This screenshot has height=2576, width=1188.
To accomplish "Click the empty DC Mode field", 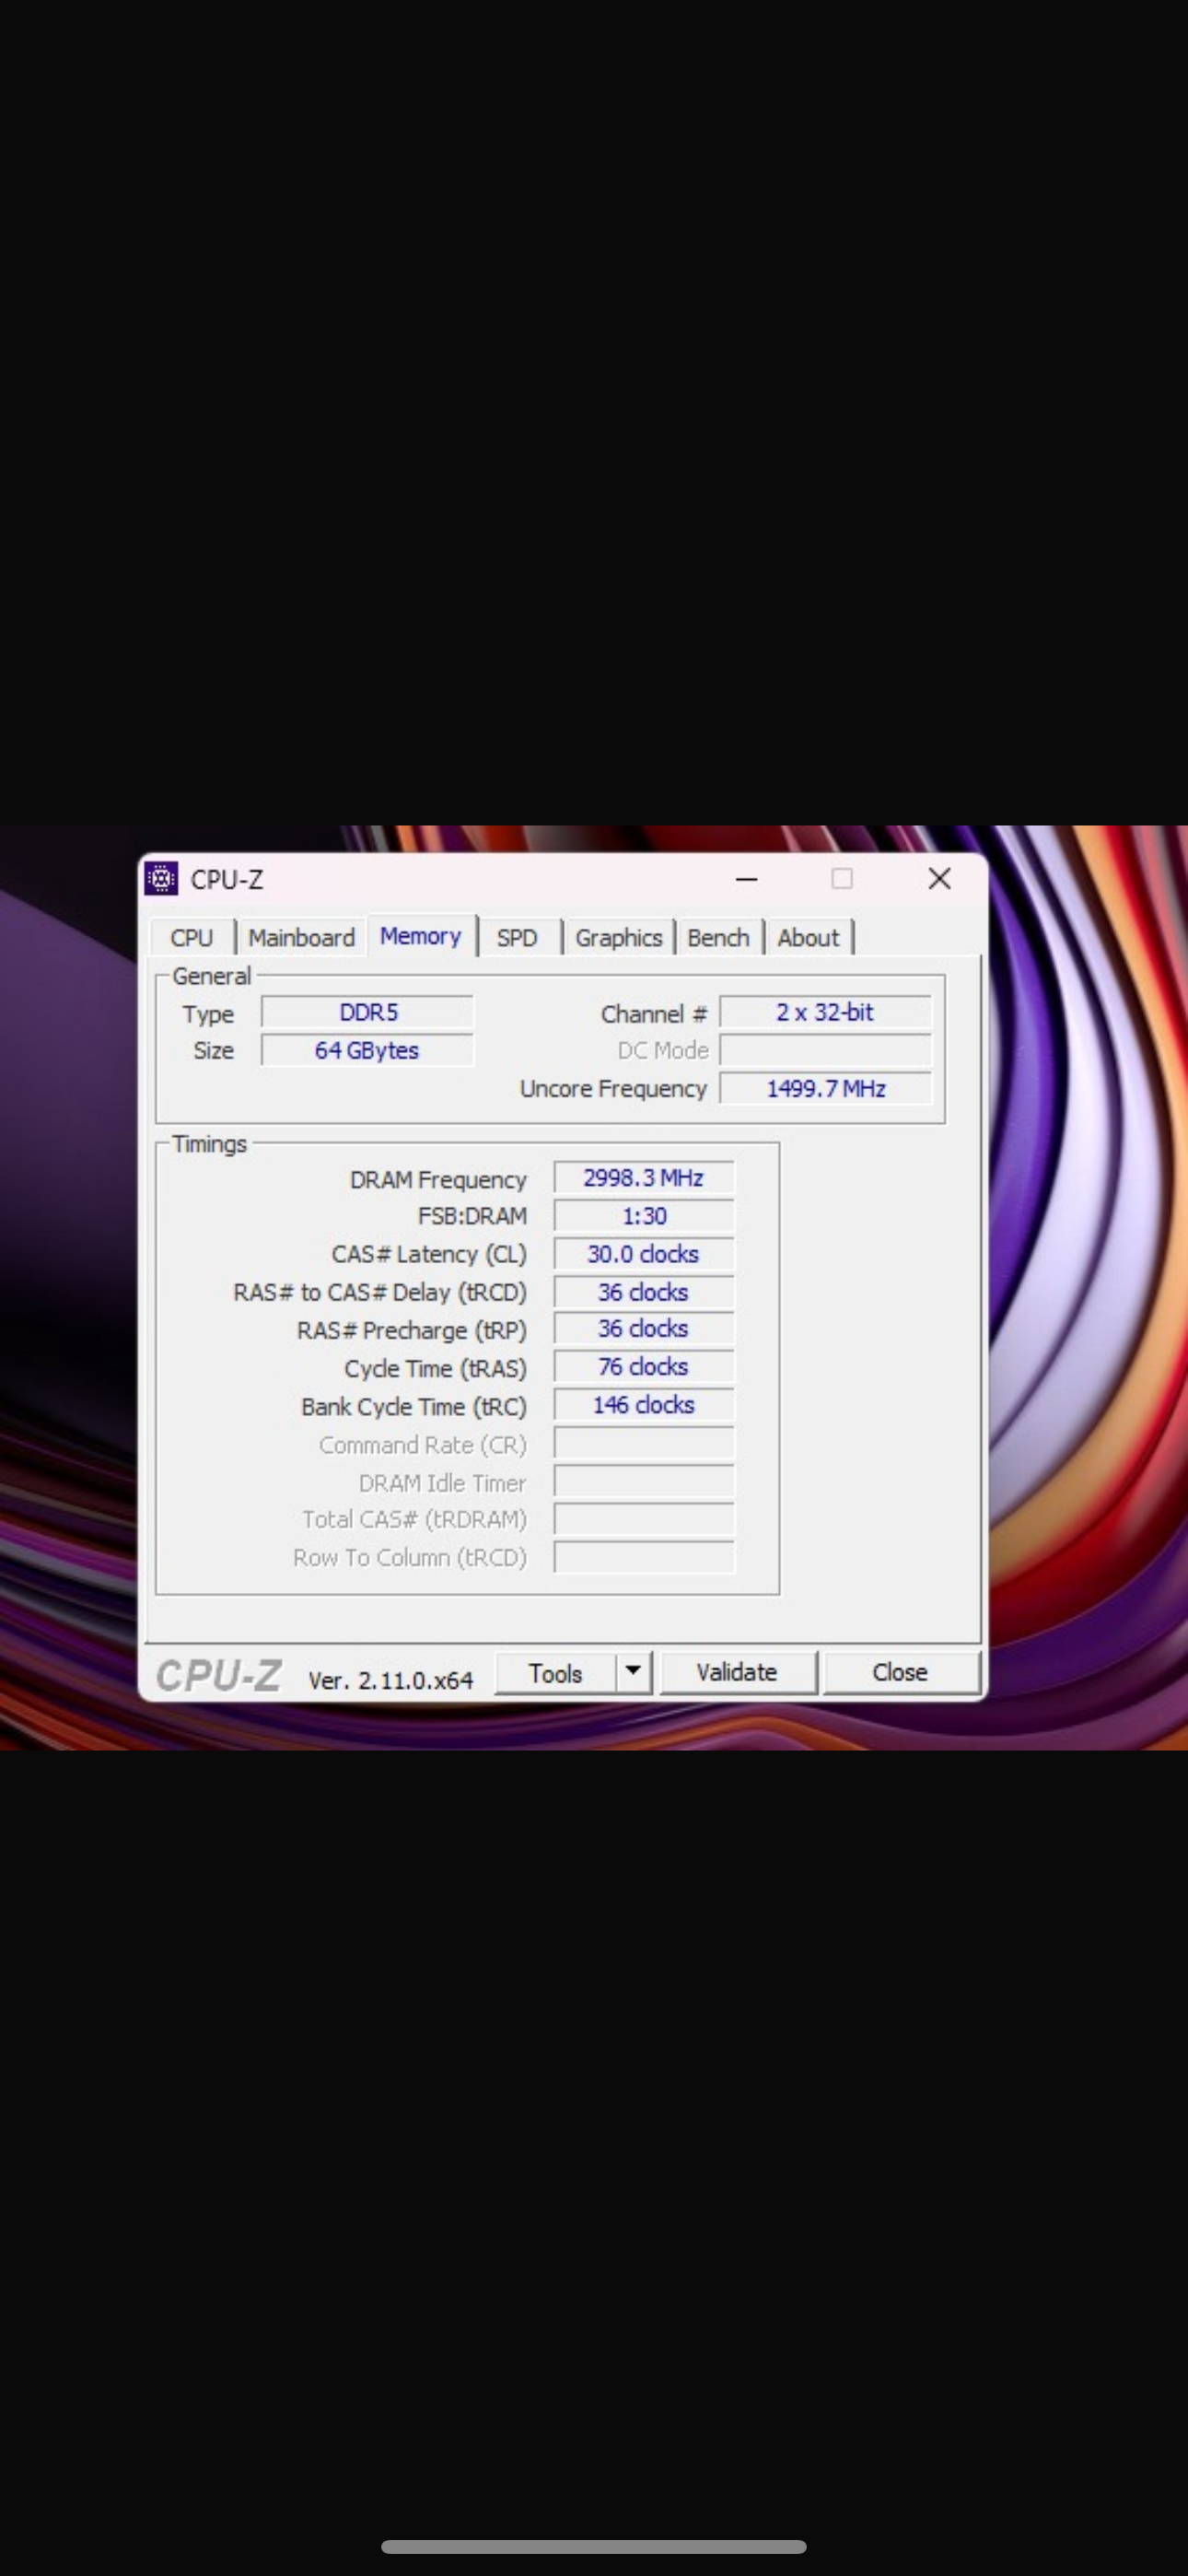I will tap(825, 1050).
